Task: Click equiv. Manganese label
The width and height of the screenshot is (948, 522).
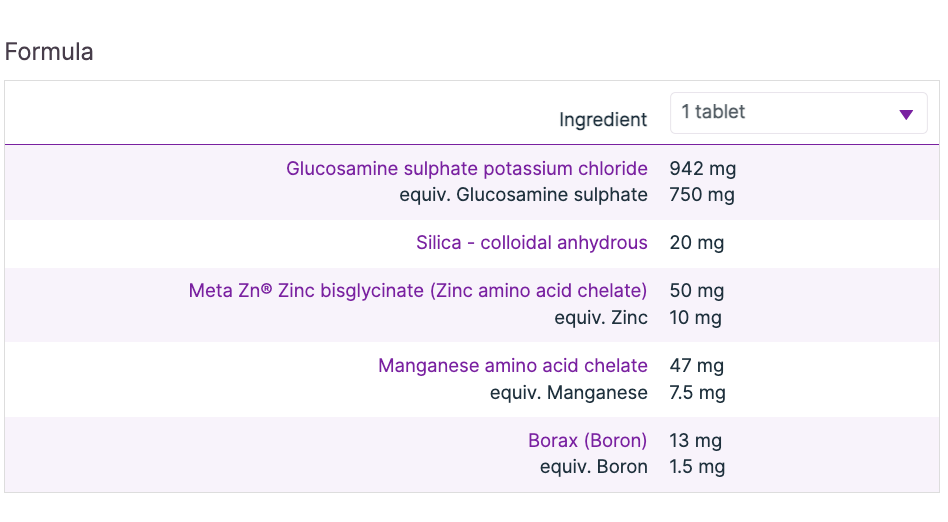Action: [x=568, y=393]
